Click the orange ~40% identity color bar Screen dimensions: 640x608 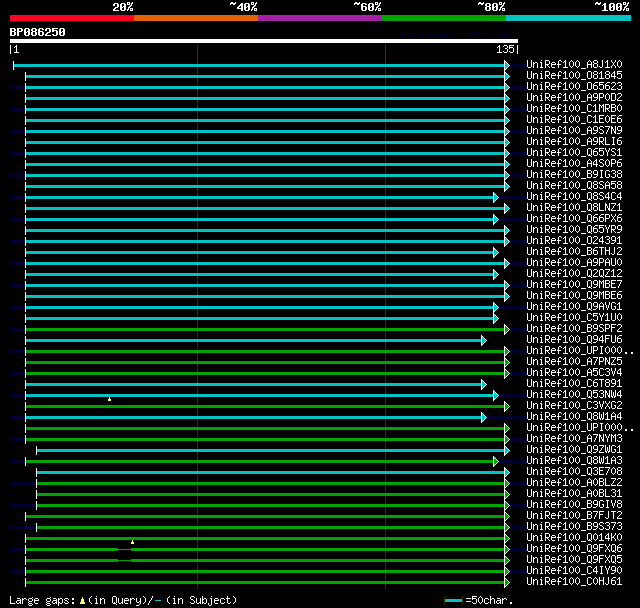coord(196,18)
